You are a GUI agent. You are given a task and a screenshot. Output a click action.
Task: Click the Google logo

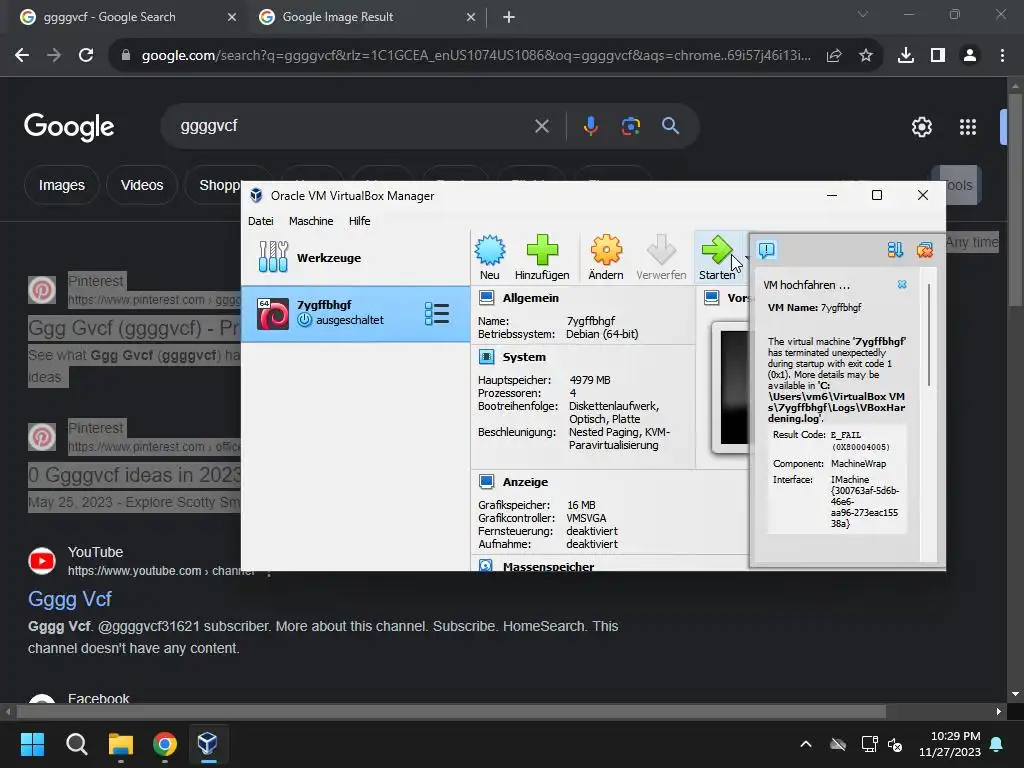69,127
